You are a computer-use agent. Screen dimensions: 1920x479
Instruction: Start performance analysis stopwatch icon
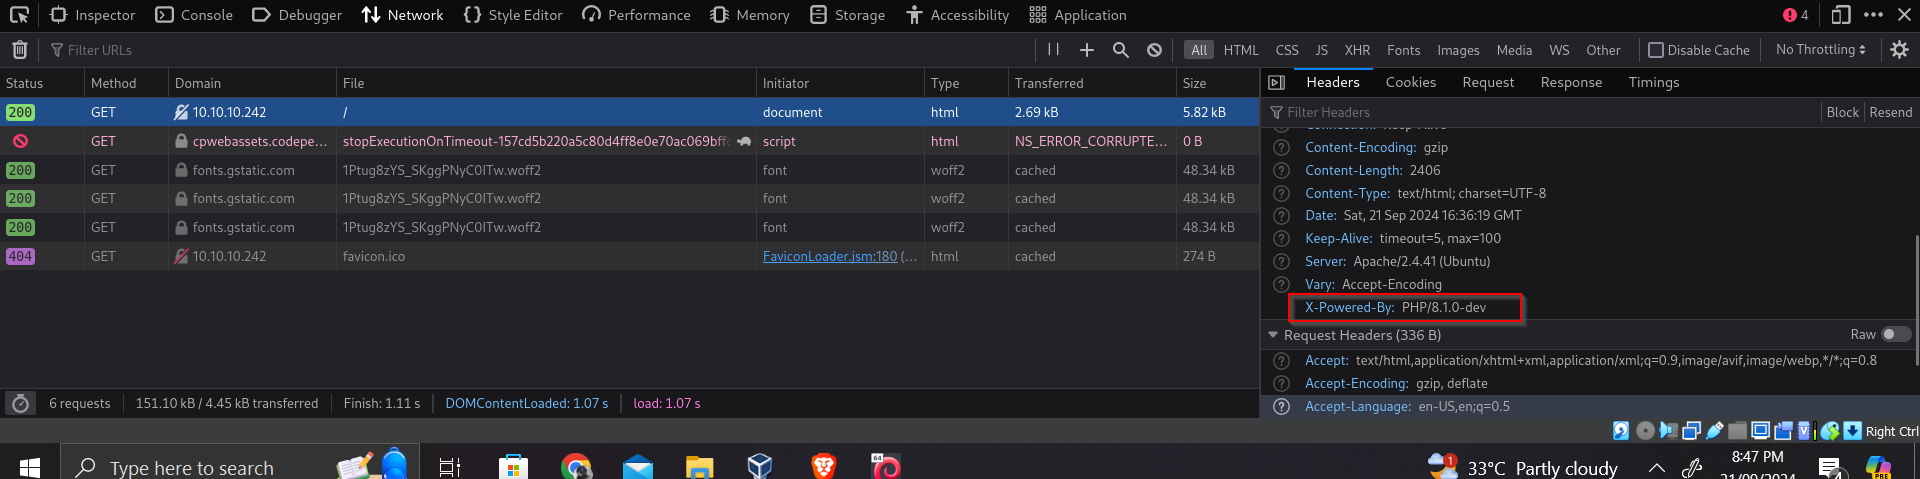pos(20,404)
